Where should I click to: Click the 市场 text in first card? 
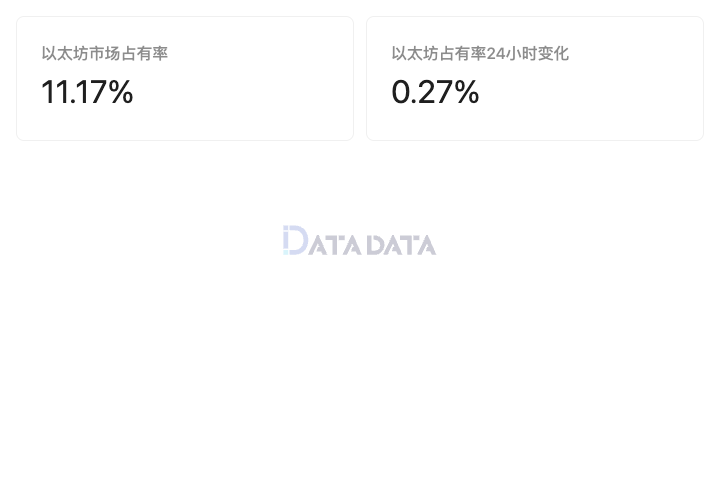point(105,53)
